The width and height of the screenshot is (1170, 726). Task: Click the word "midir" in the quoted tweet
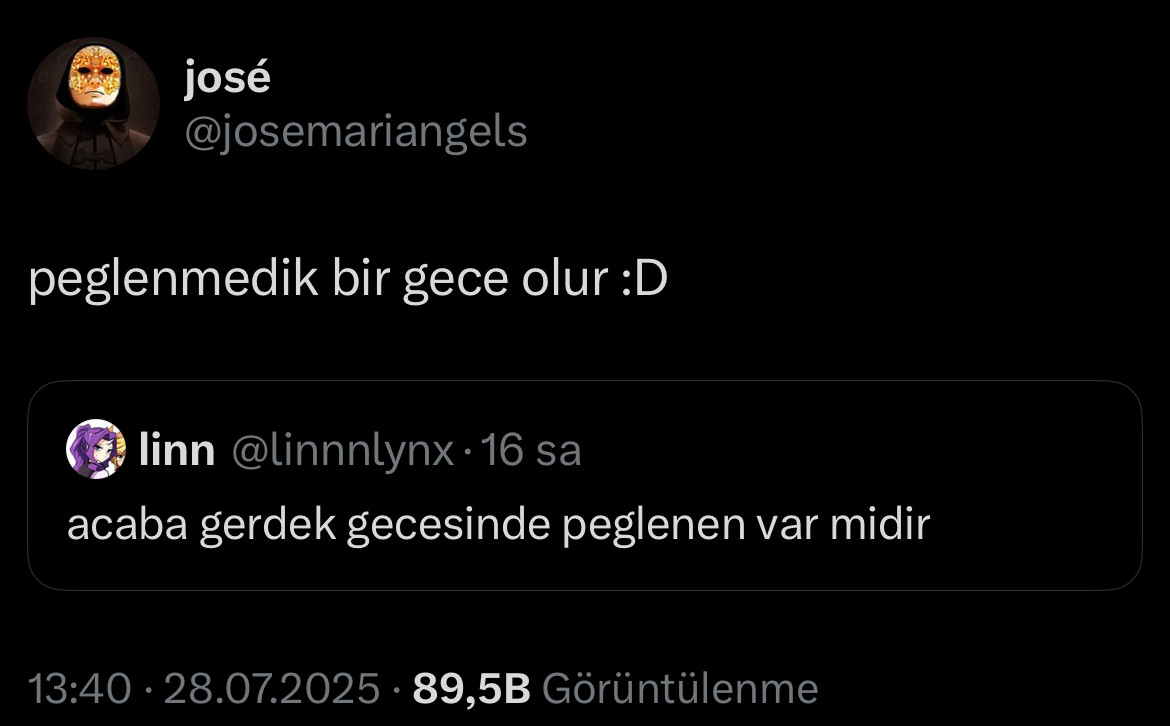(881, 524)
